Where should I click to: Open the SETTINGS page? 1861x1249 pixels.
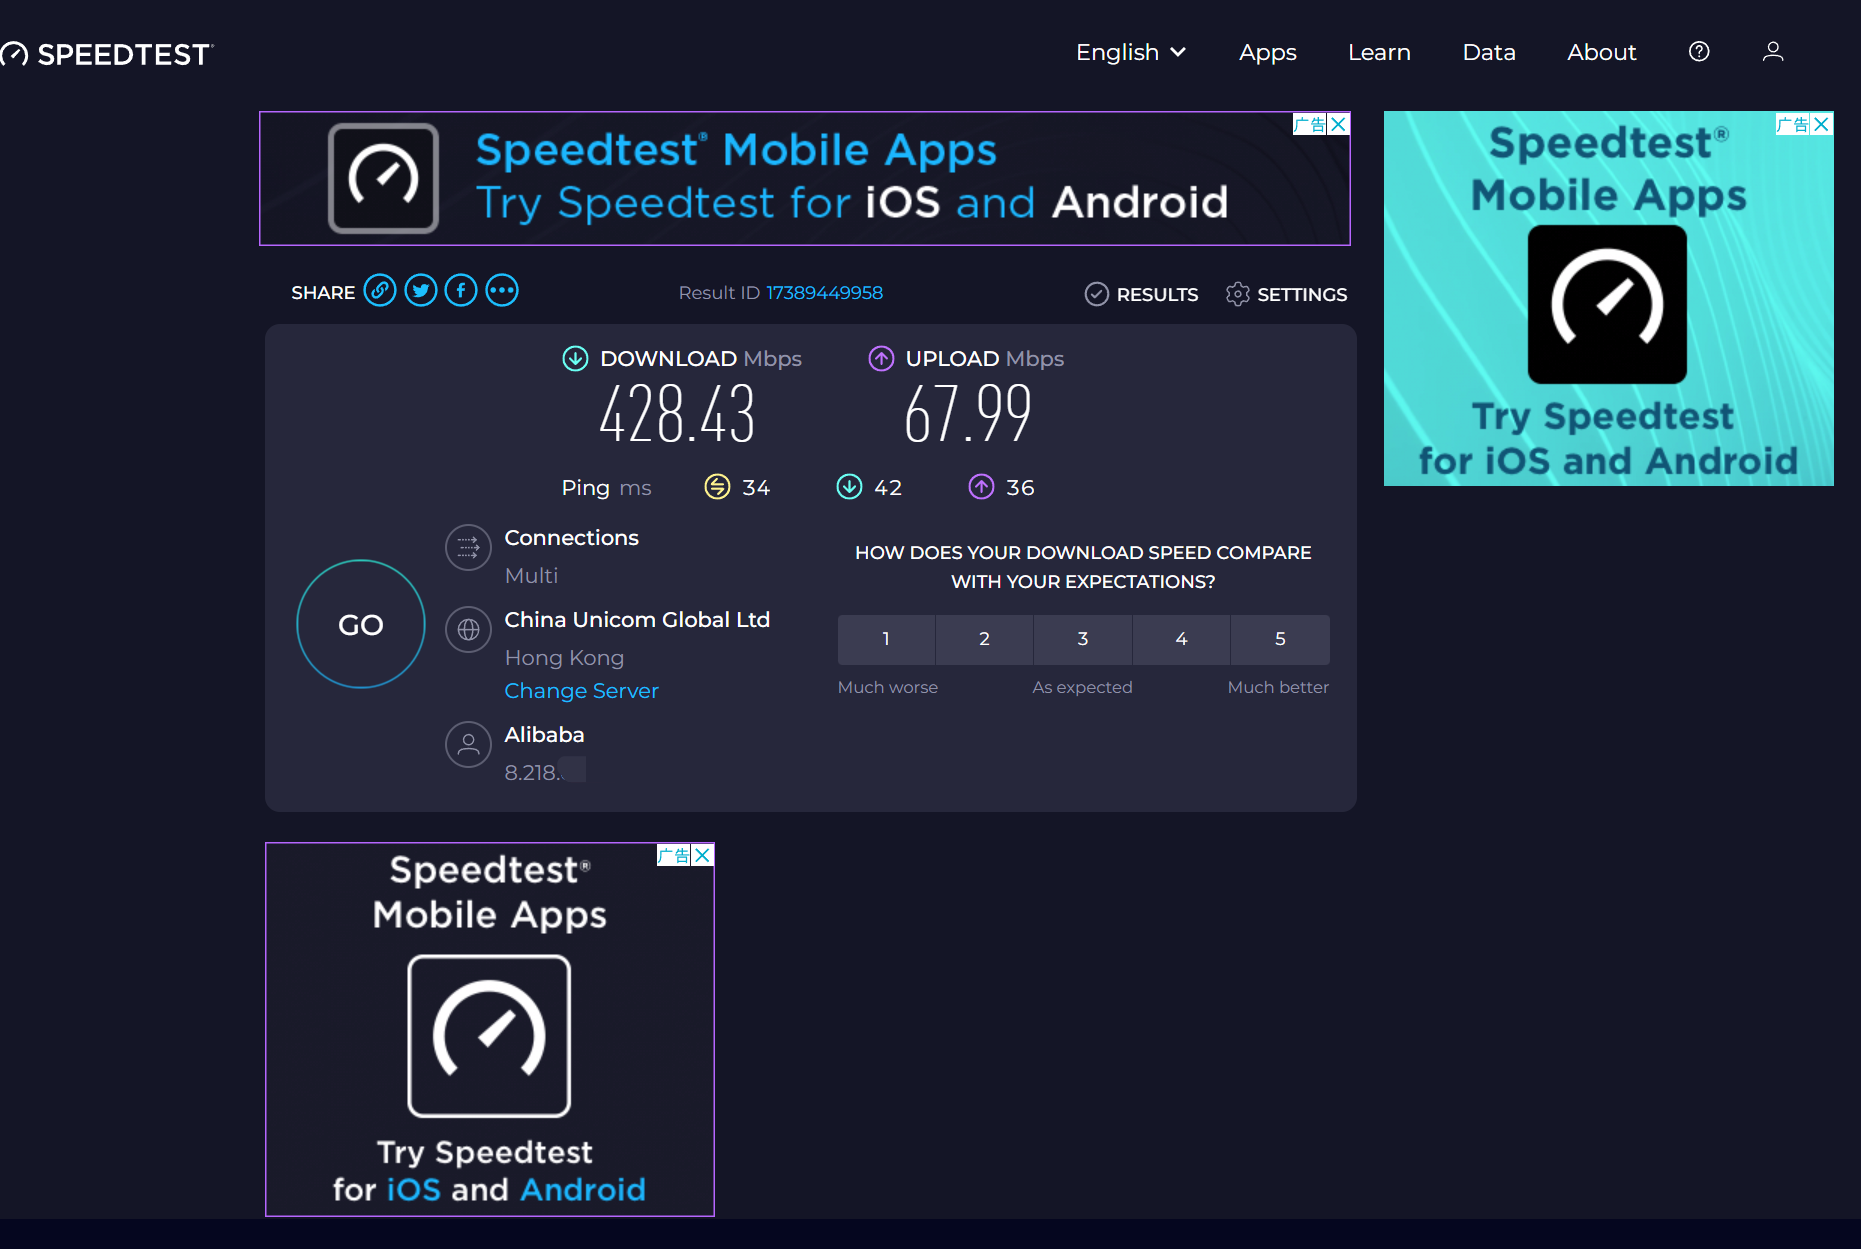pyautogui.click(x=1287, y=294)
